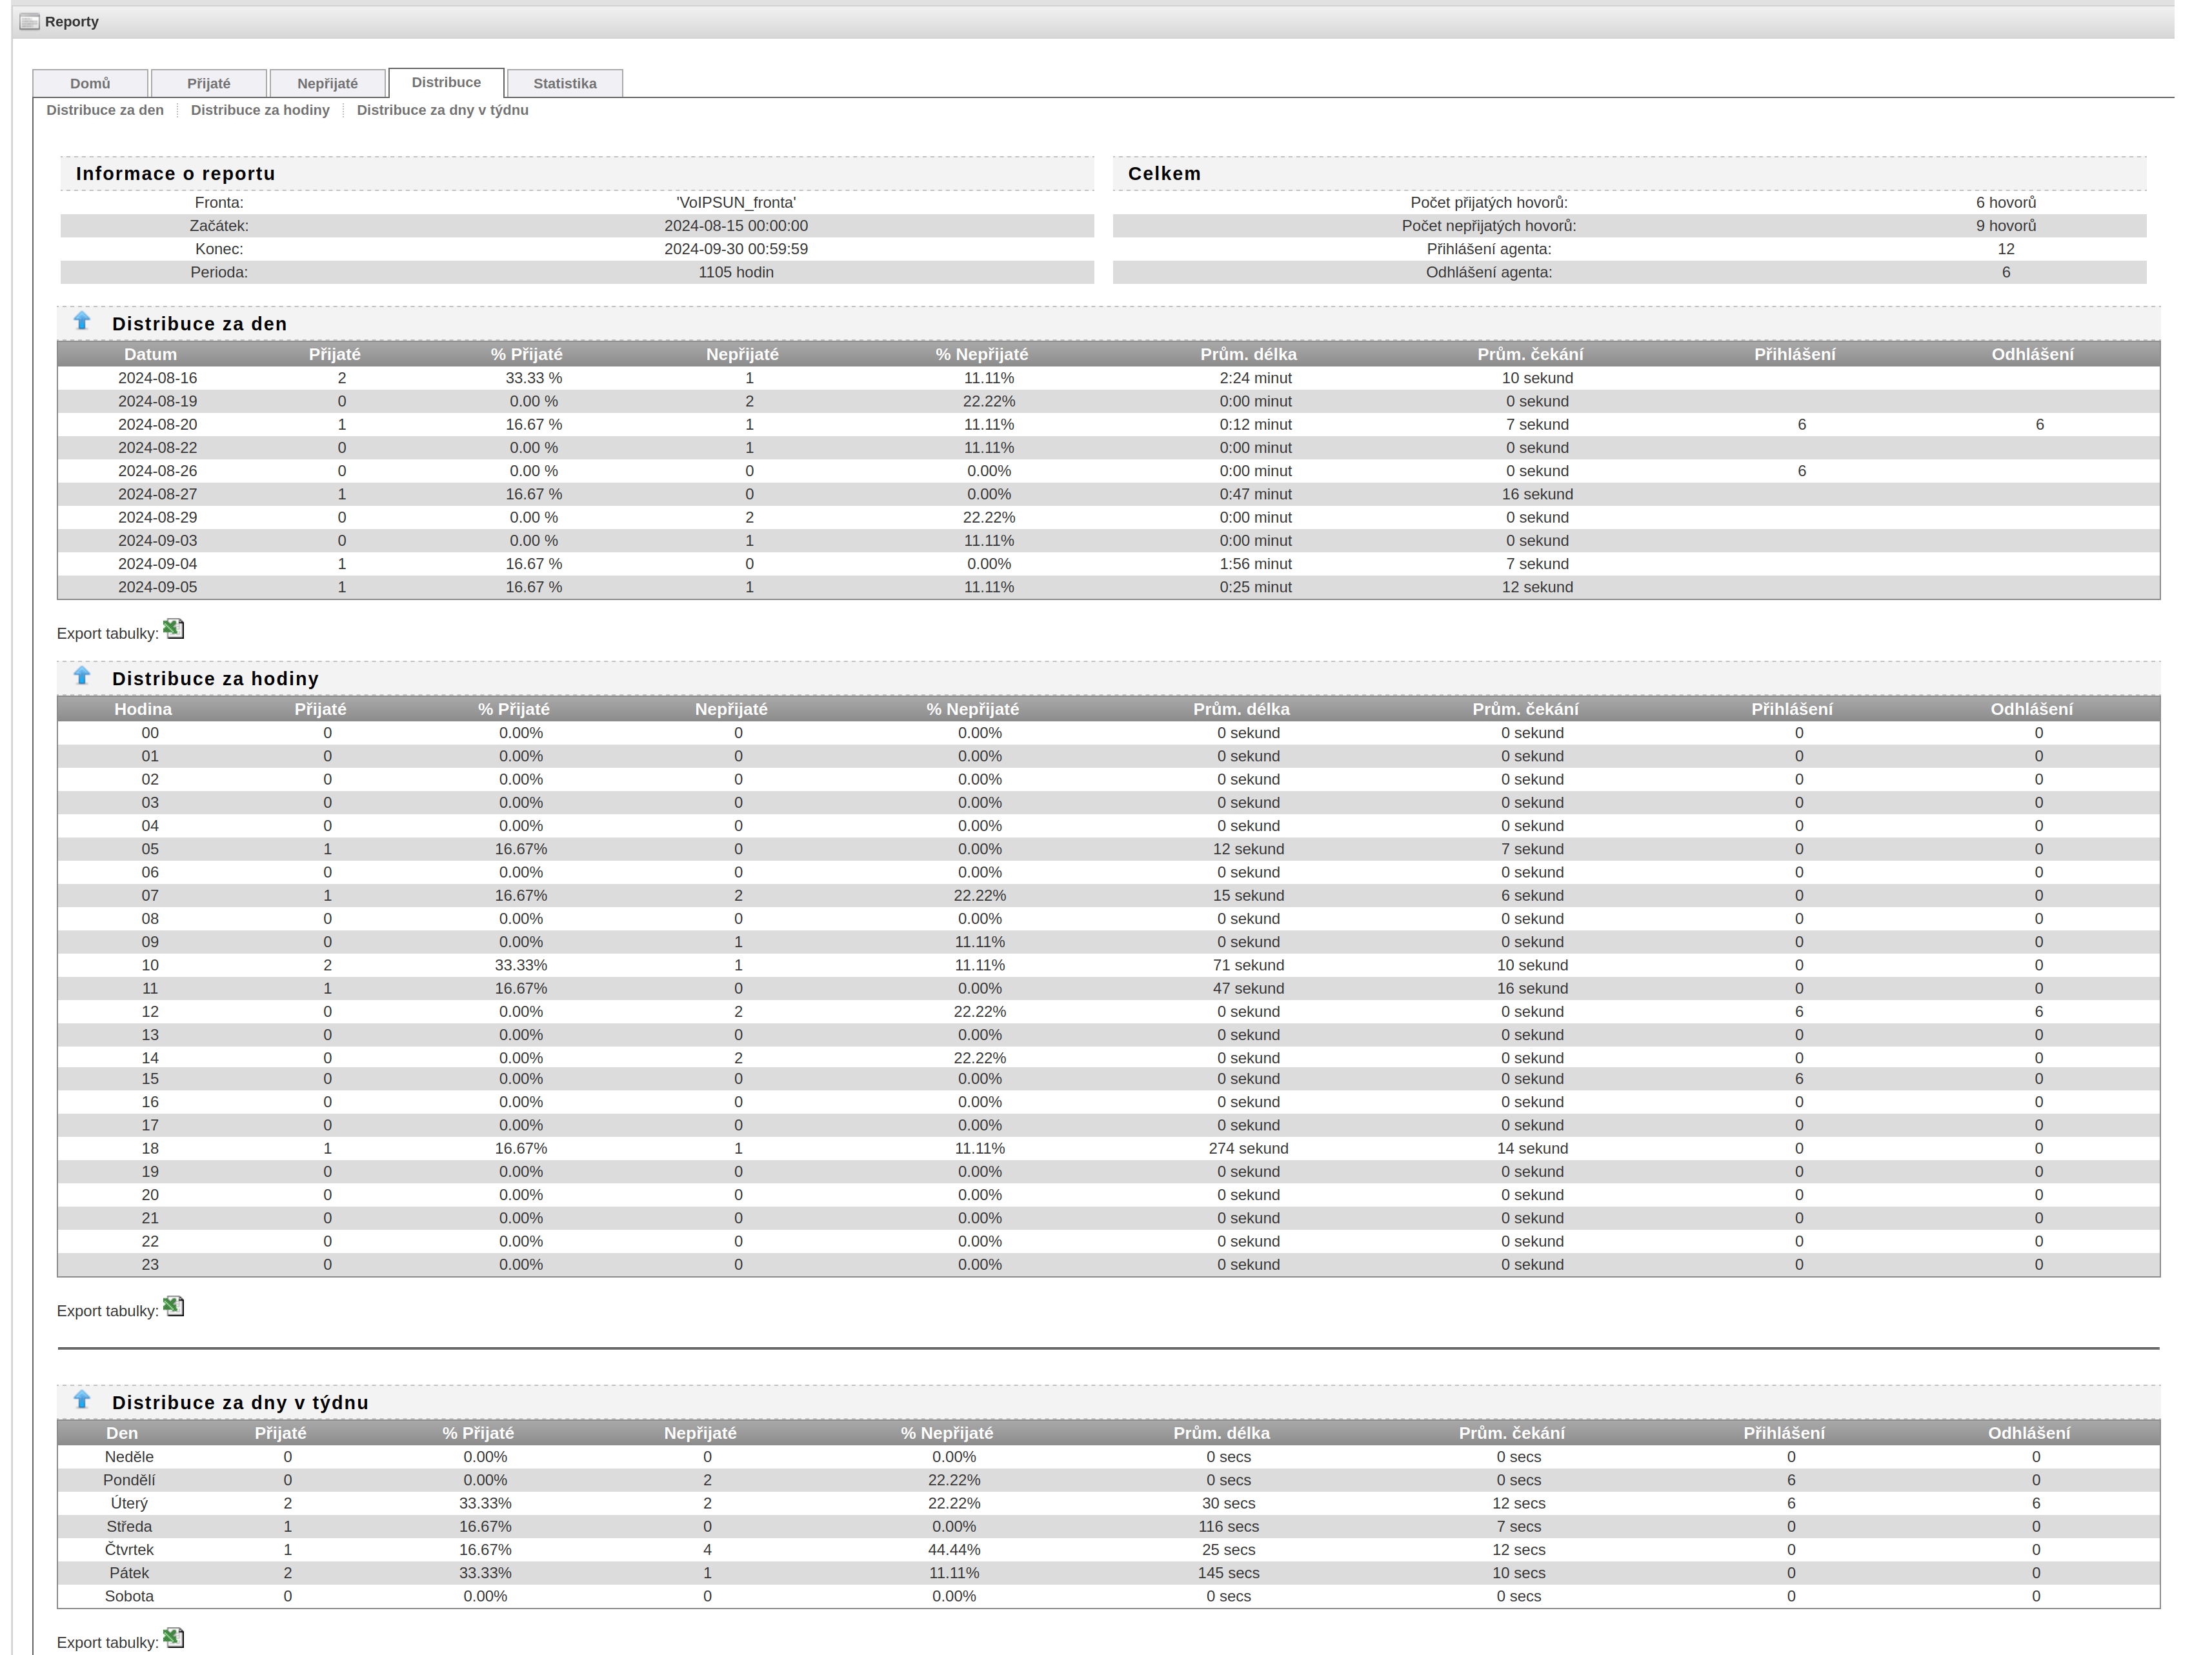Click the 6 hovorů received calls value
Screen dimensions: 2212x1655
click(2006, 203)
